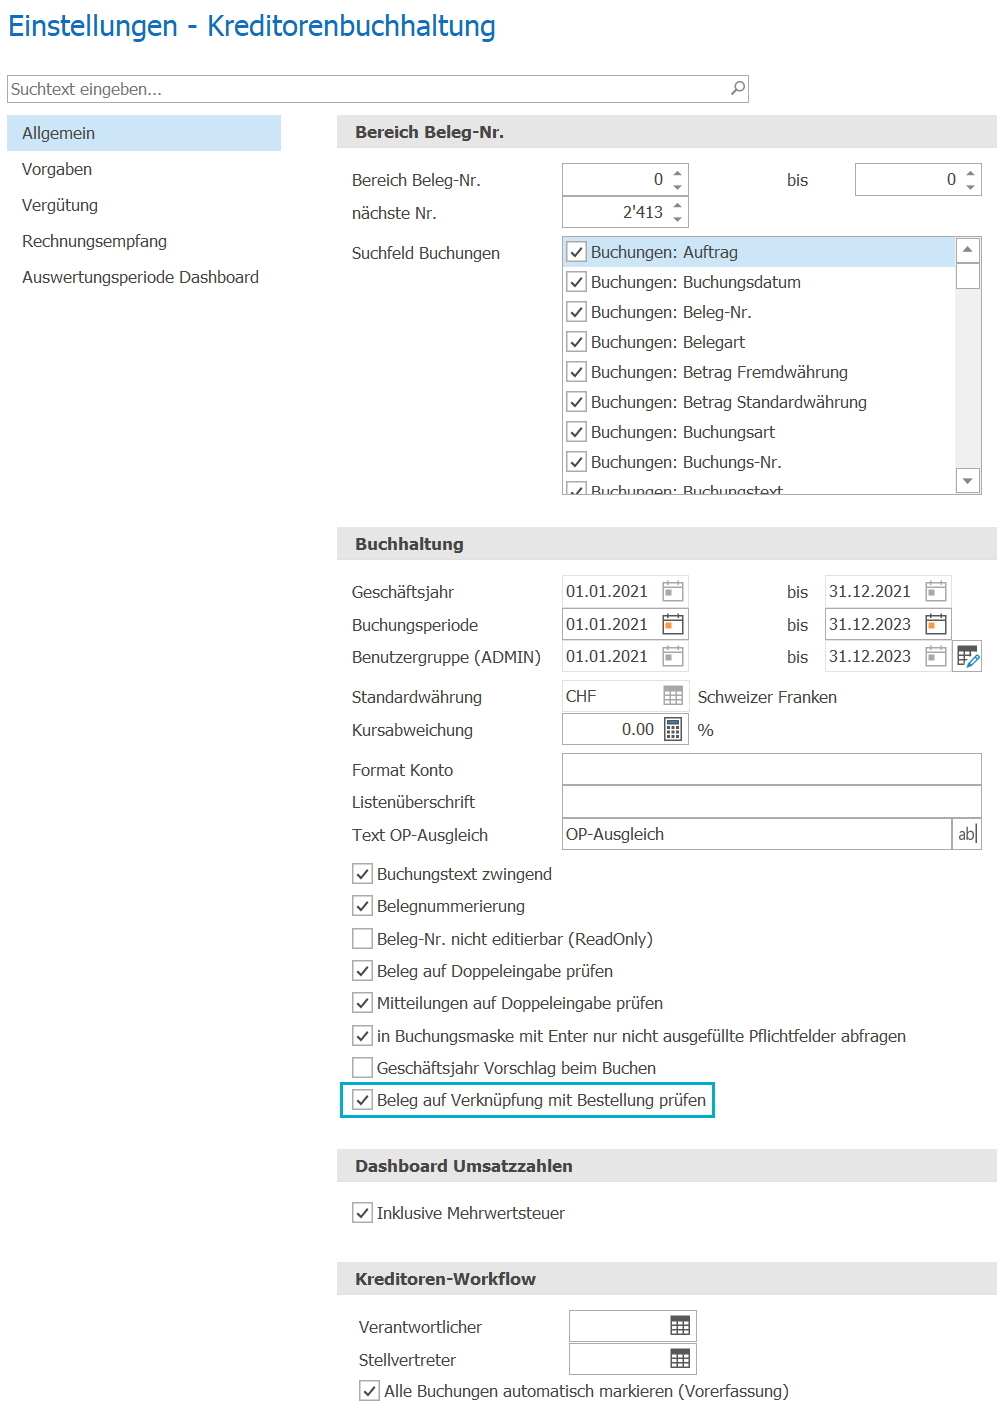Select 'Buchungen: Buchungsart' row text
The height and width of the screenshot is (1411, 1006).
[x=683, y=432]
